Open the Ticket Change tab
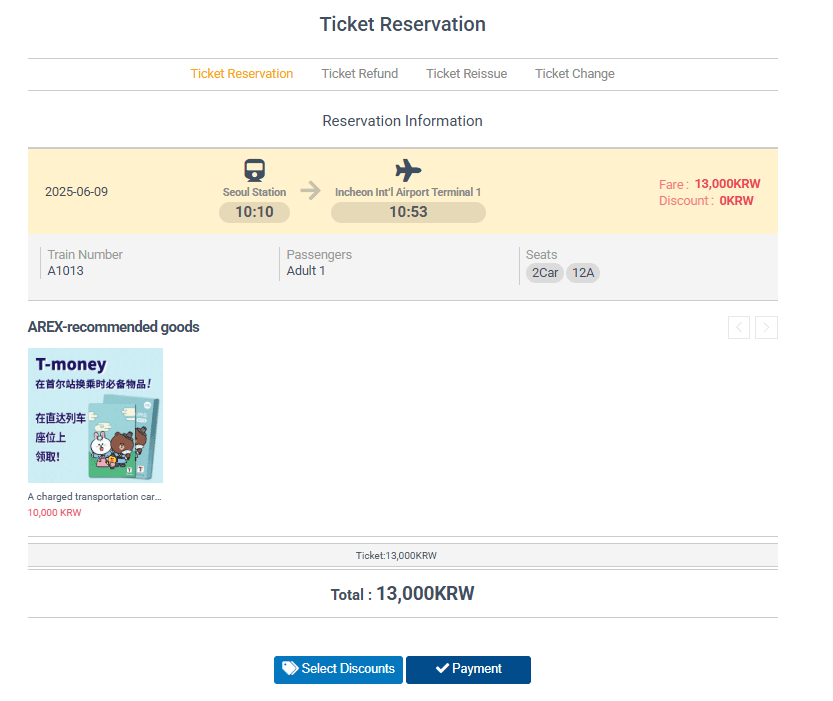The height and width of the screenshot is (701, 833). 575,74
